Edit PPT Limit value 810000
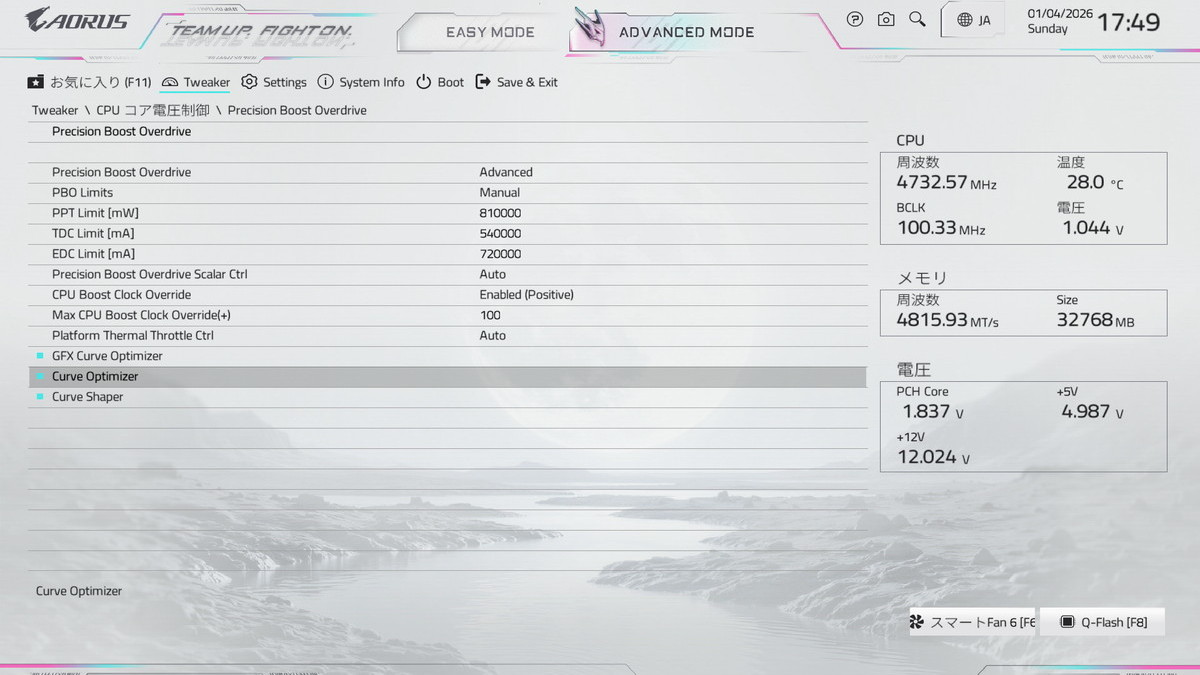 point(500,213)
